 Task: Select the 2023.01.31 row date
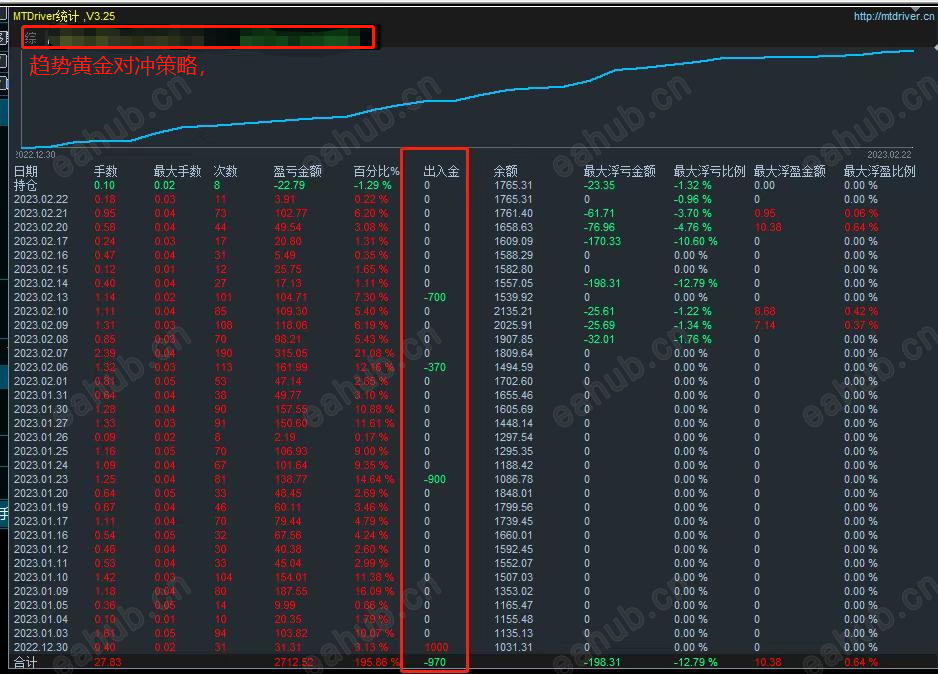[41, 395]
